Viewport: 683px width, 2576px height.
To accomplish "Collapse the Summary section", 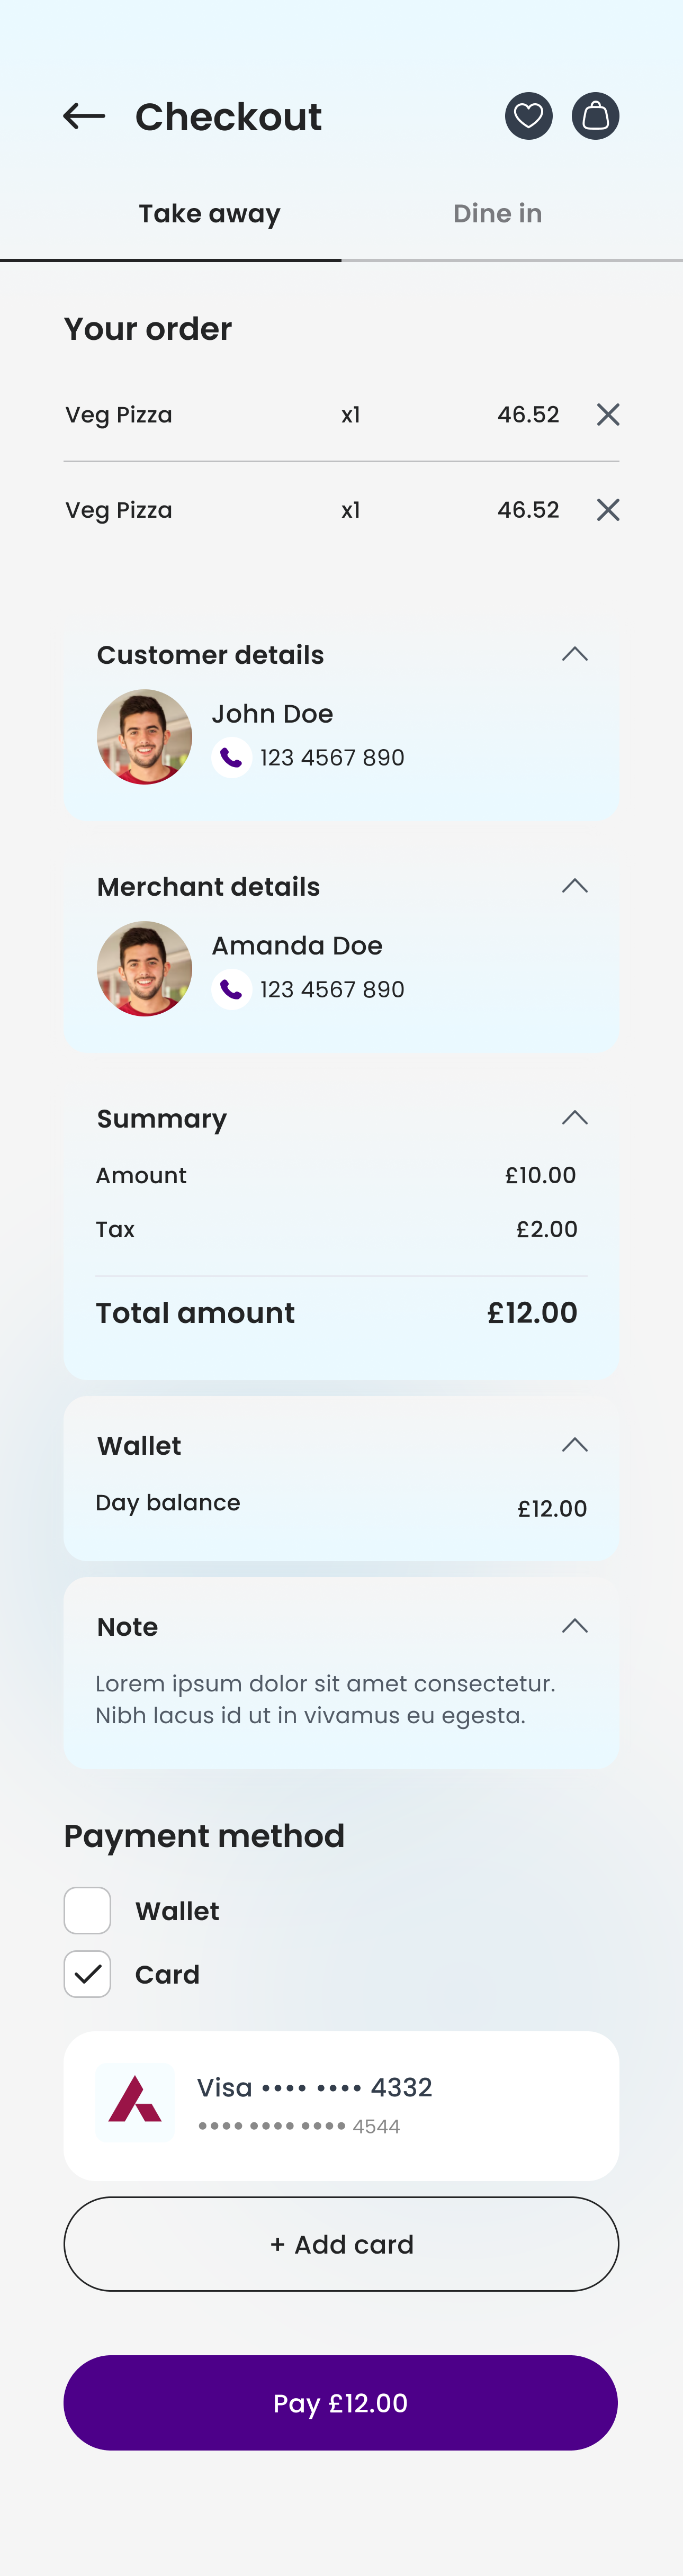I will (575, 1117).
